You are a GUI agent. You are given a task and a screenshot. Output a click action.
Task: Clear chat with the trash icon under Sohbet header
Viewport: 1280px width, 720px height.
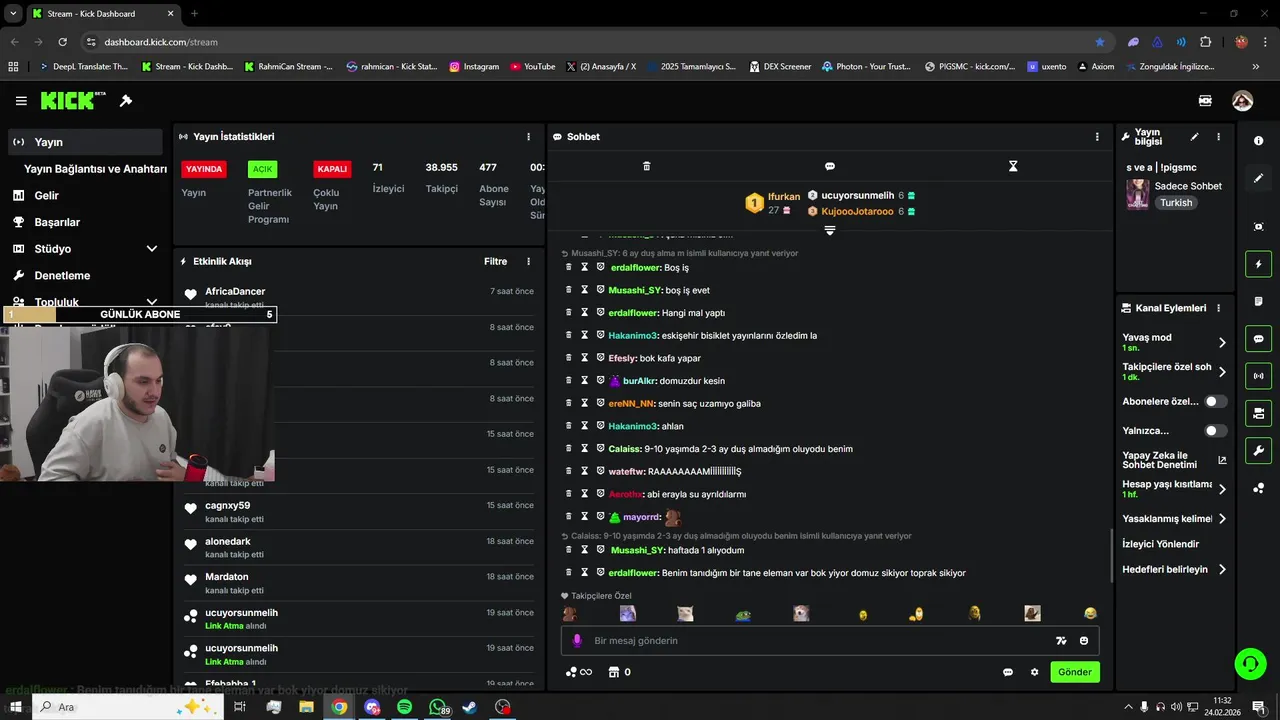coord(646,166)
